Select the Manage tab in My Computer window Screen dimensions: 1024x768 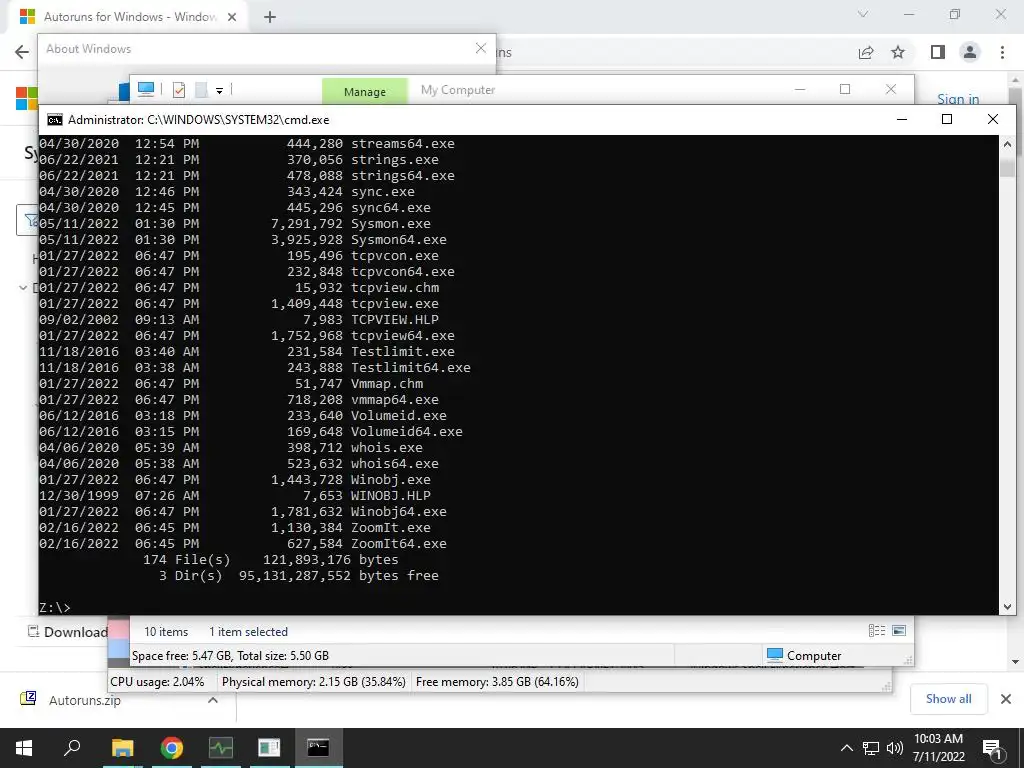pos(364,91)
